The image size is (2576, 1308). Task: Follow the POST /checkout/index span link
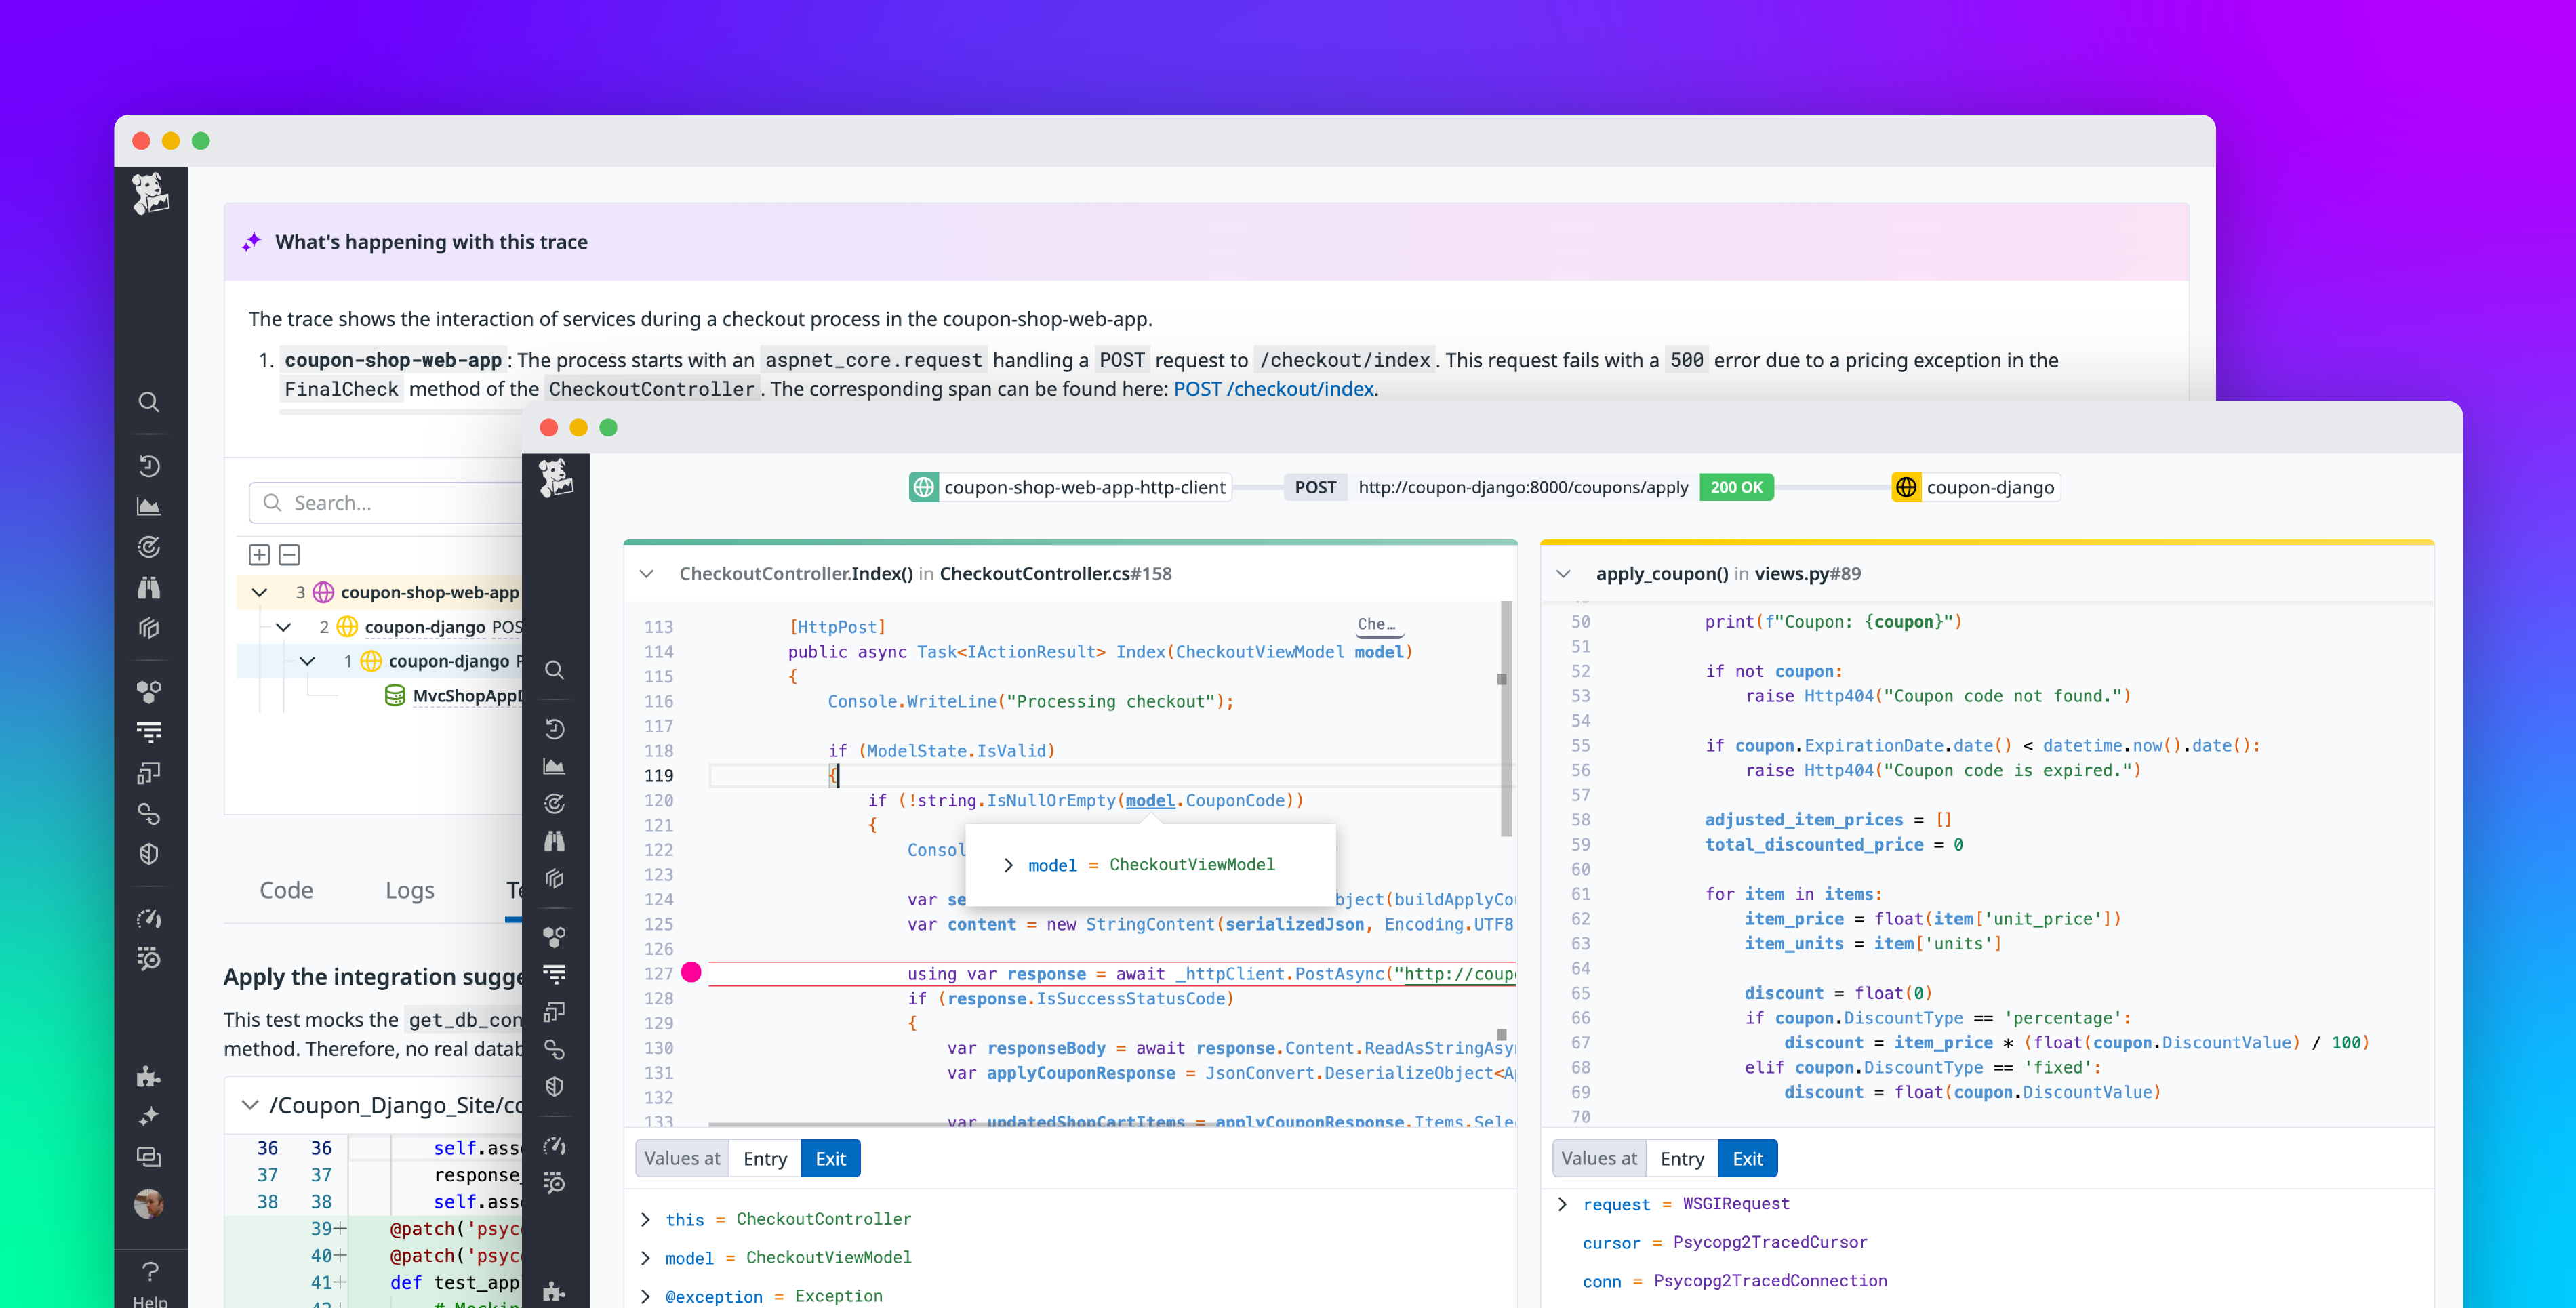pos(1273,389)
